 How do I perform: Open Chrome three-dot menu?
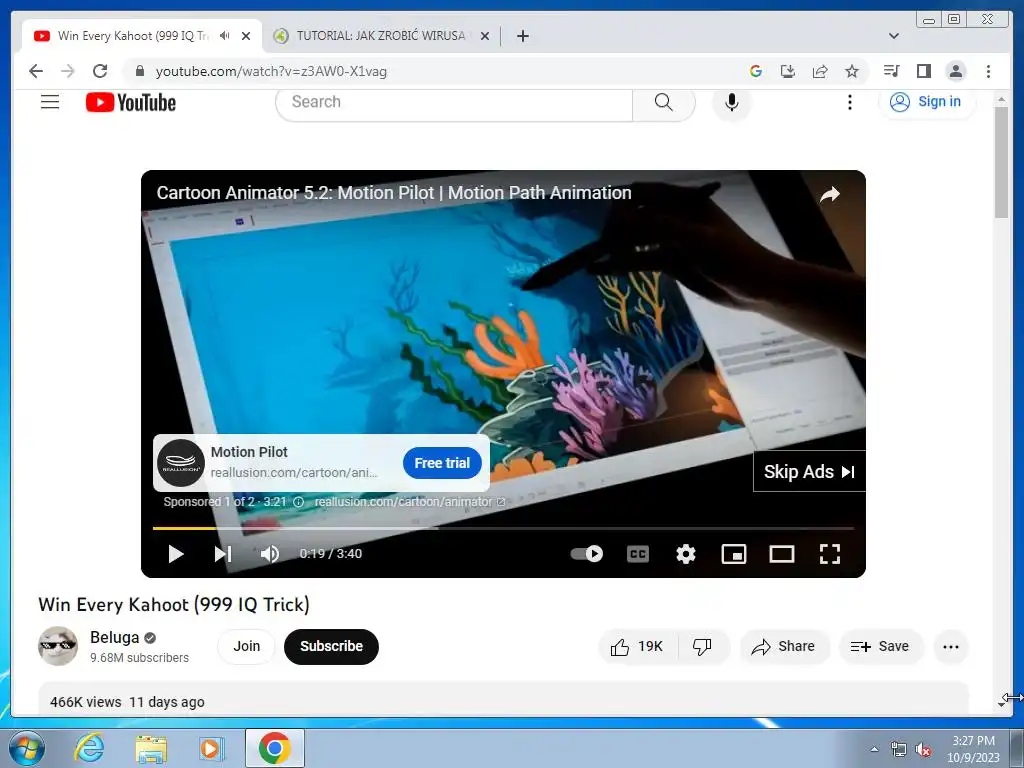pos(988,71)
